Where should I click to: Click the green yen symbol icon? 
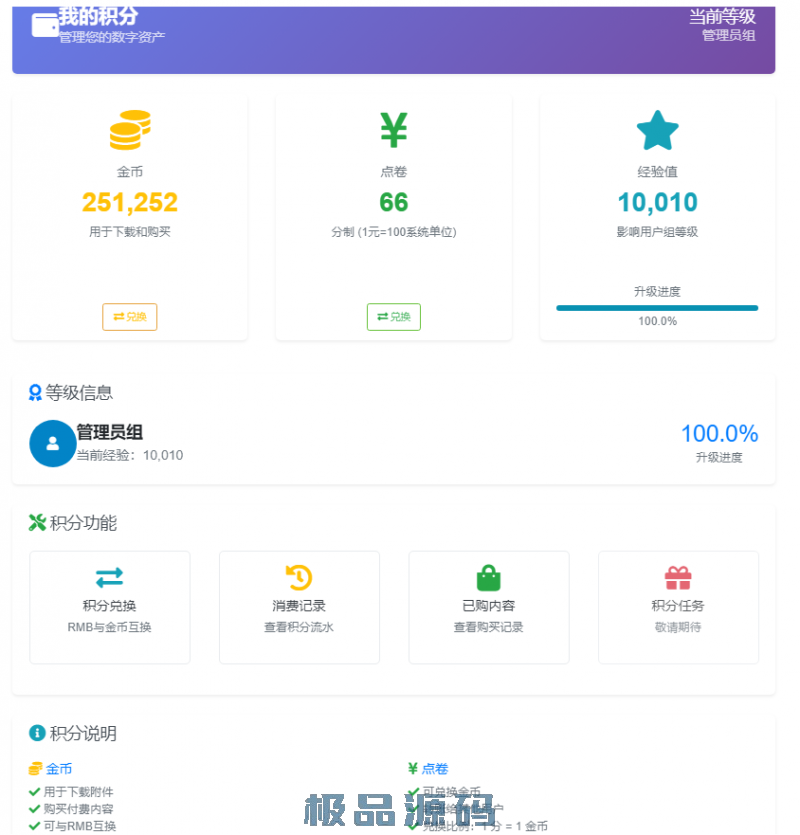[x=394, y=130]
